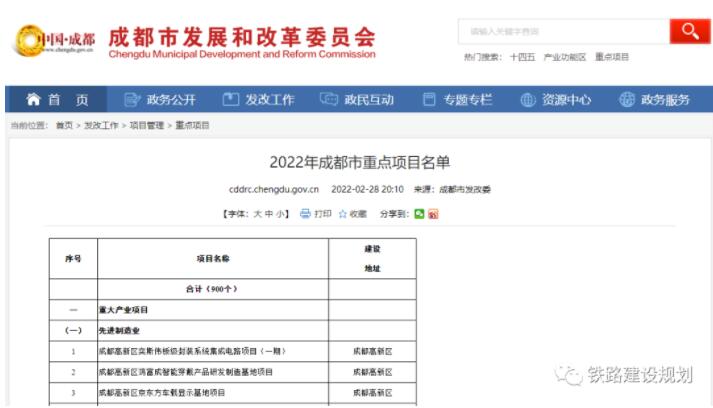The width and height of the screenshot is (713, 408).
Task: Click hot search term 产业功能区
Action: tap(565, 57)
